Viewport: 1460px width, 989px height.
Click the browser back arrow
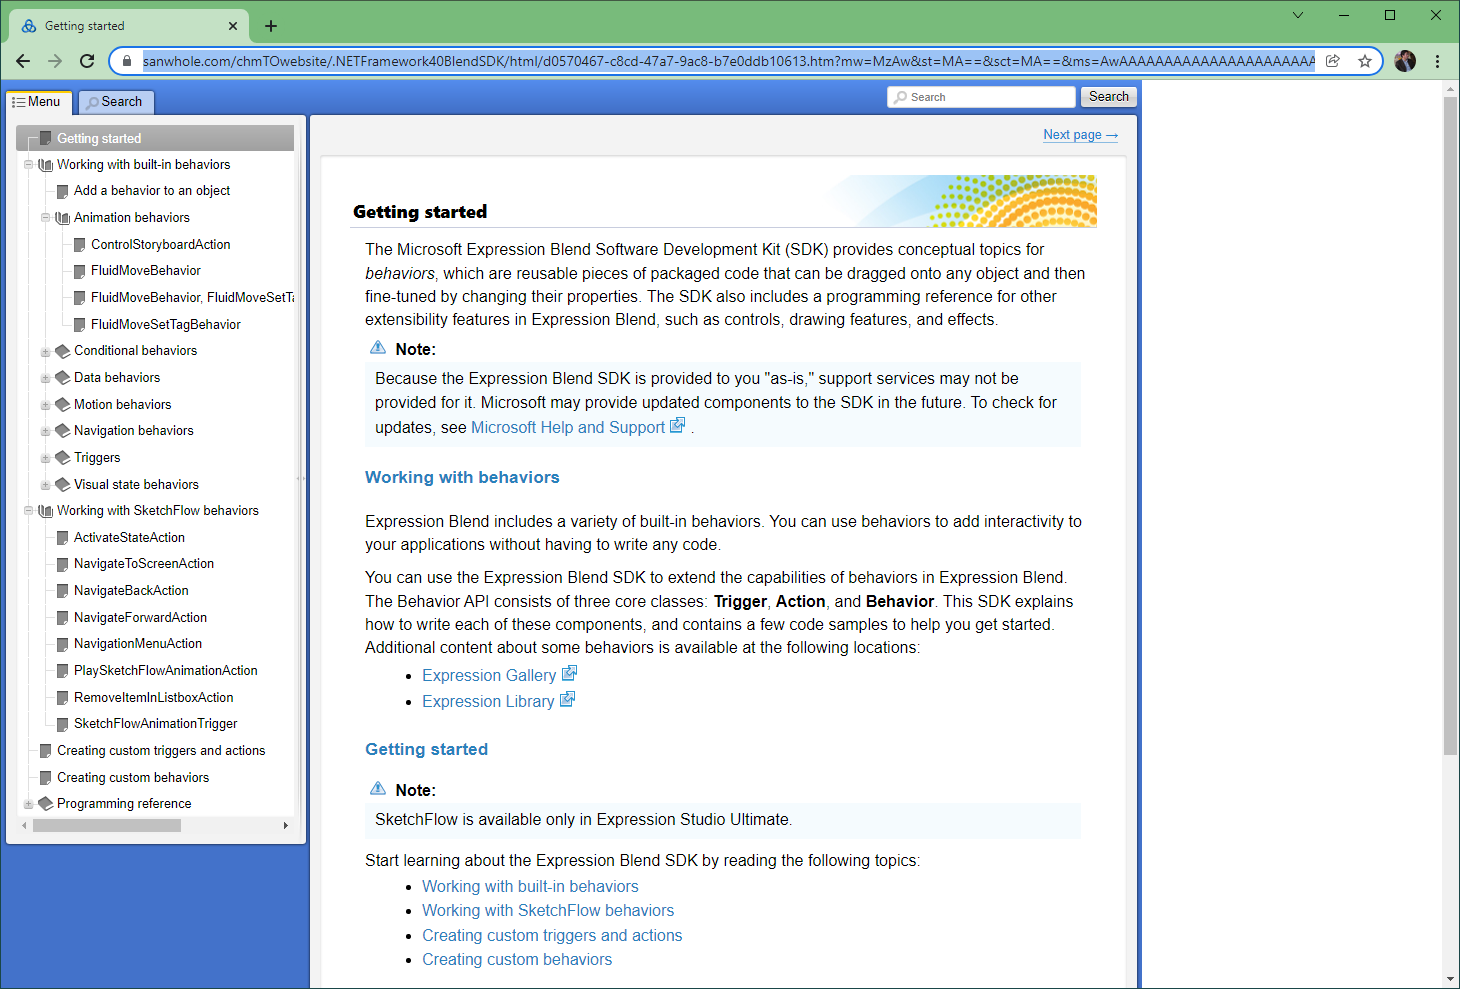(23, 61)
